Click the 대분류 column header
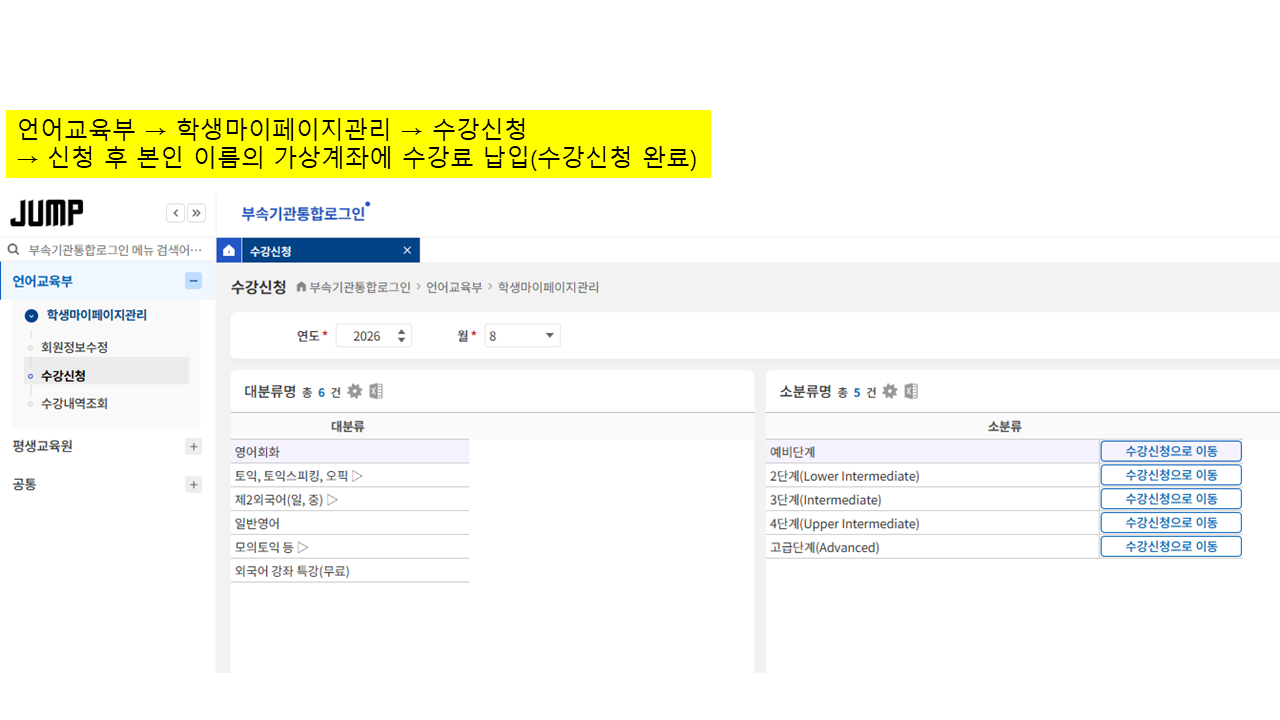This screenshot has width=1280, height=720. (x=348, y=427)
